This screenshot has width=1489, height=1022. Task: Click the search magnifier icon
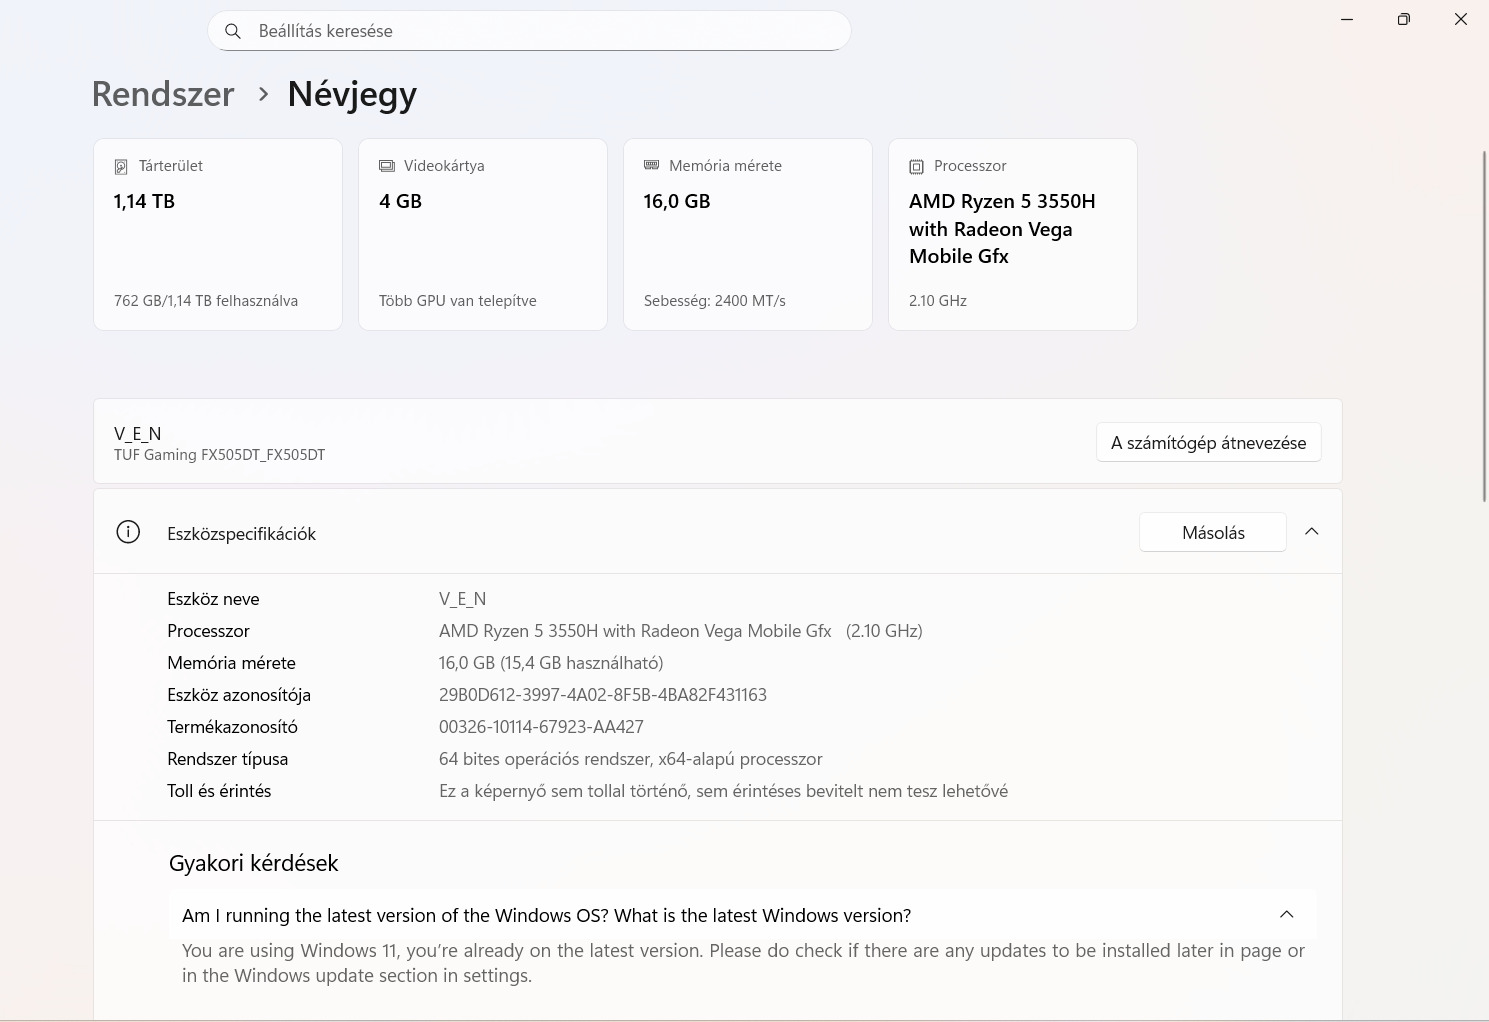coord(233,31)
